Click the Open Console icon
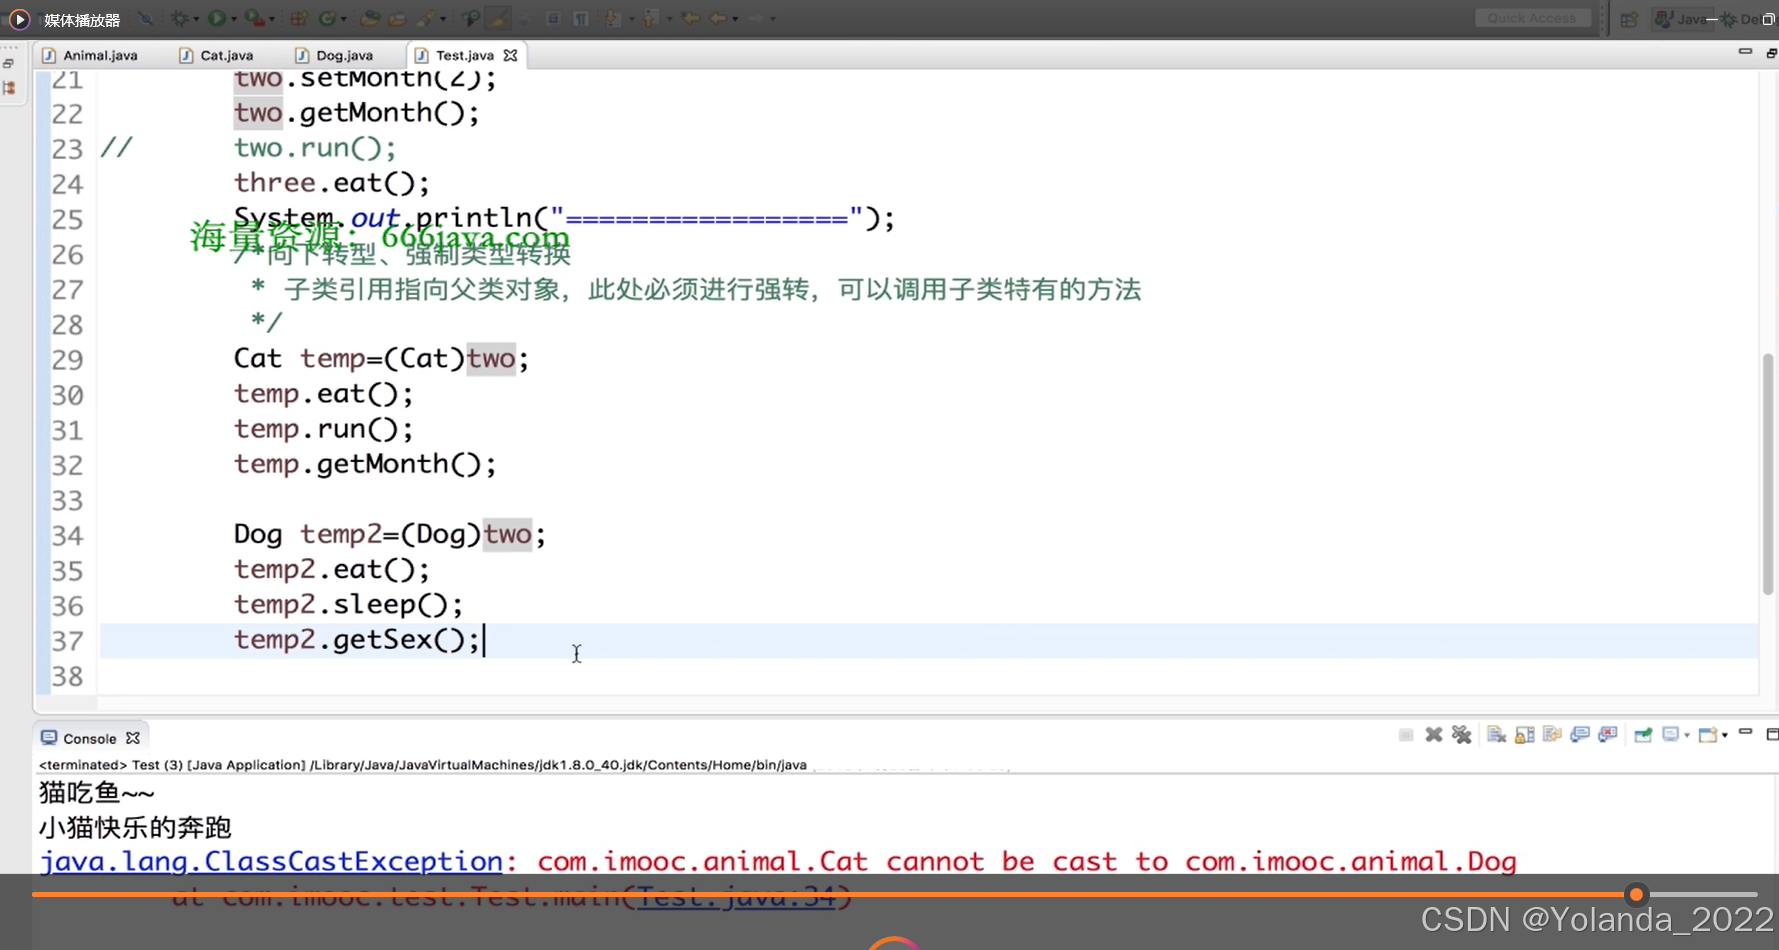The image size is (1779, 950). coord(1708,735)
